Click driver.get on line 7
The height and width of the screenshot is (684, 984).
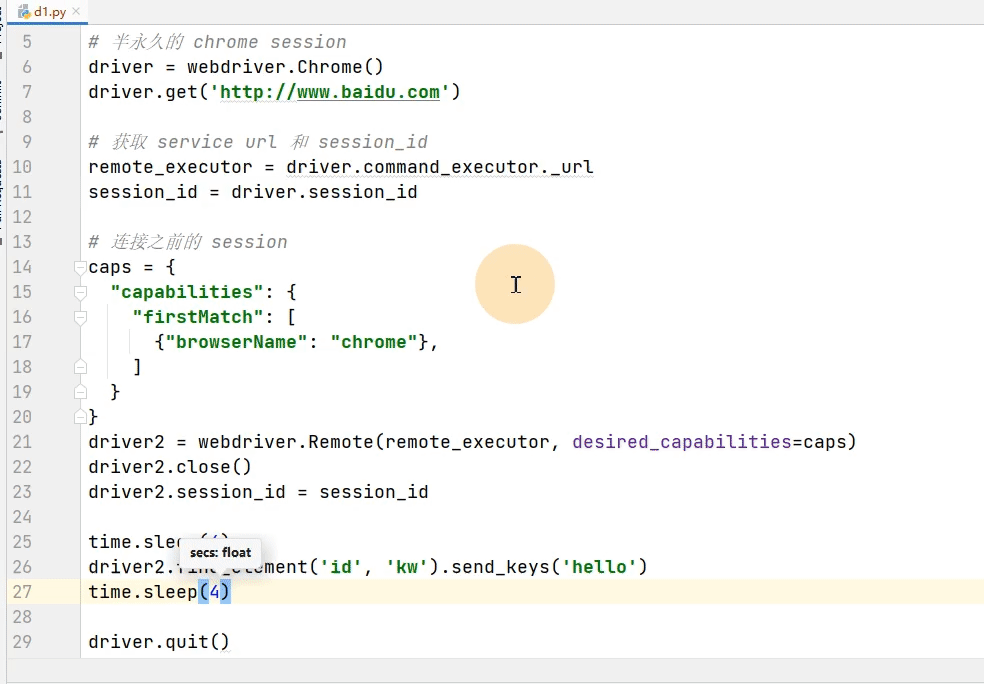pos(142,92)
